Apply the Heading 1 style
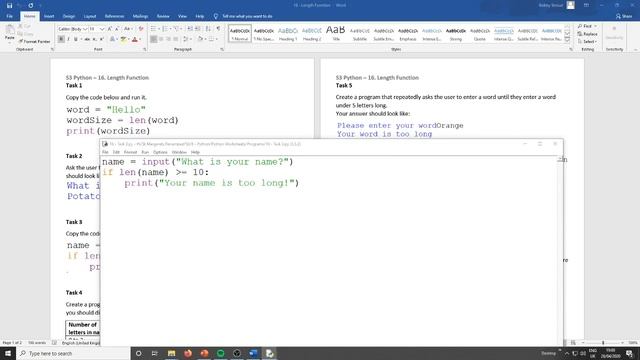 point(288,33)
